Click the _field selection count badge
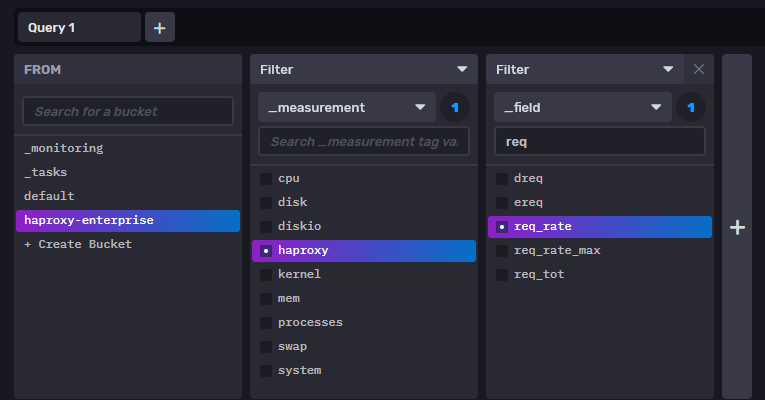This screenshot has width=765, height=400. pyautogui.click(x=691, y=107)
